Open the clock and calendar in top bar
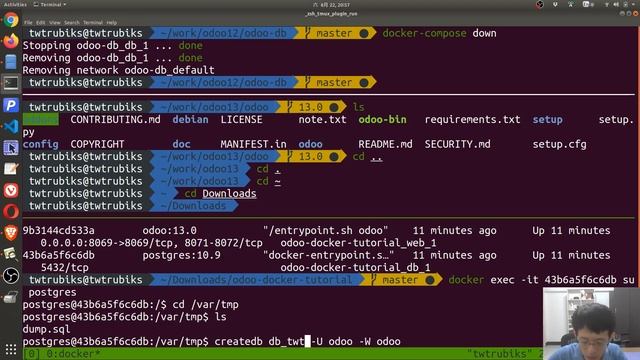The image size is (640, 360). [331, 4]
